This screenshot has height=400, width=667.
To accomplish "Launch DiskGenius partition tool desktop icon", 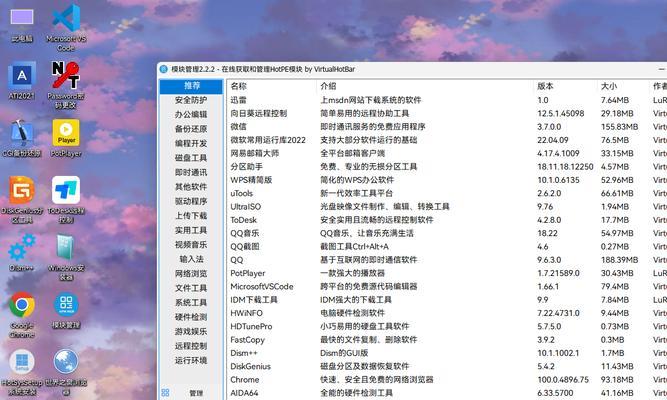I will click(x=22, y=200).
